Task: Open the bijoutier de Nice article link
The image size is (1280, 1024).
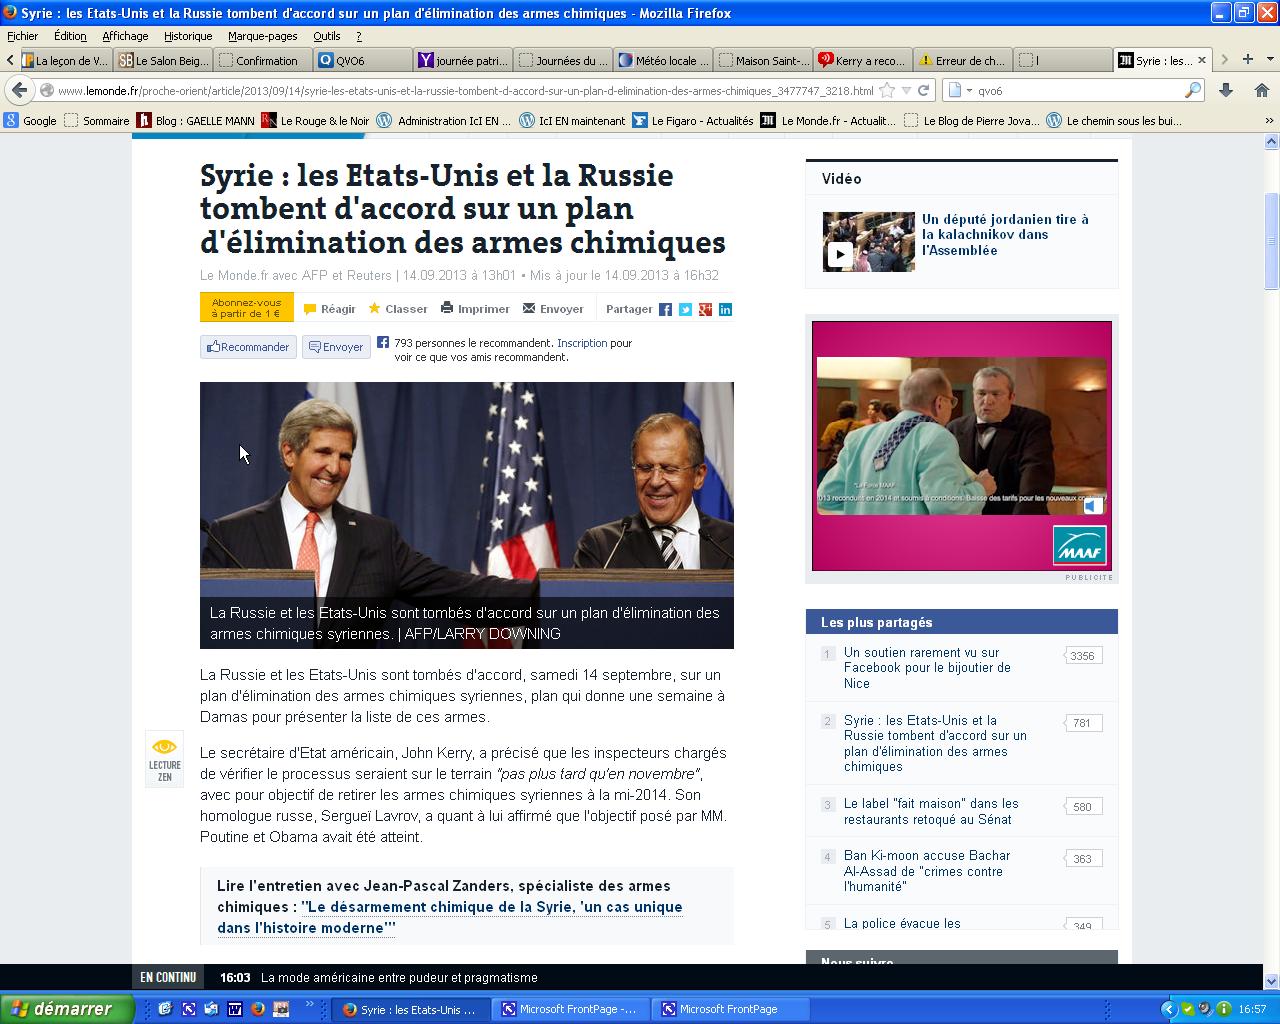Action: [x=927, y=668]
